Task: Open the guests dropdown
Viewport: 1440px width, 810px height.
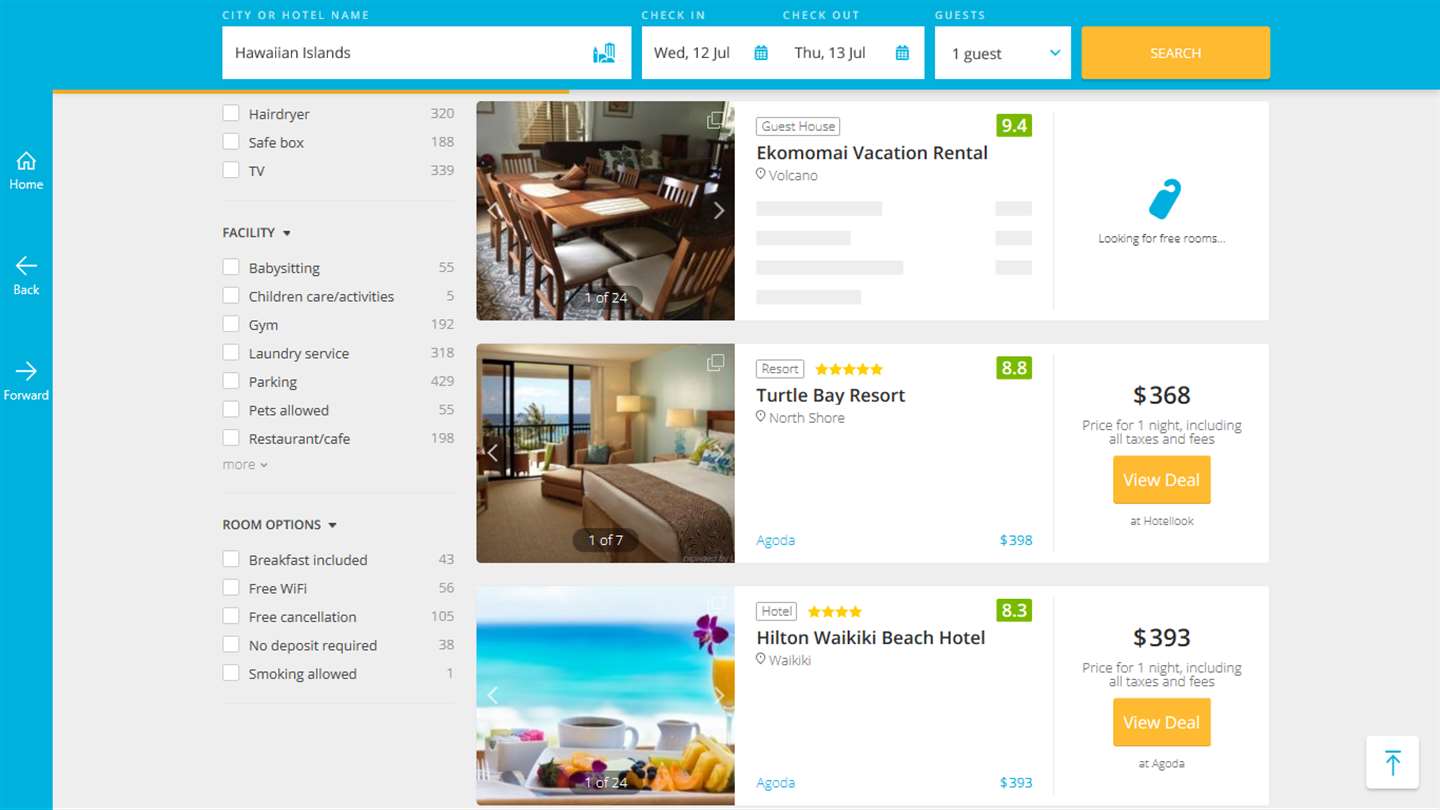Action: click(1003, 53)
